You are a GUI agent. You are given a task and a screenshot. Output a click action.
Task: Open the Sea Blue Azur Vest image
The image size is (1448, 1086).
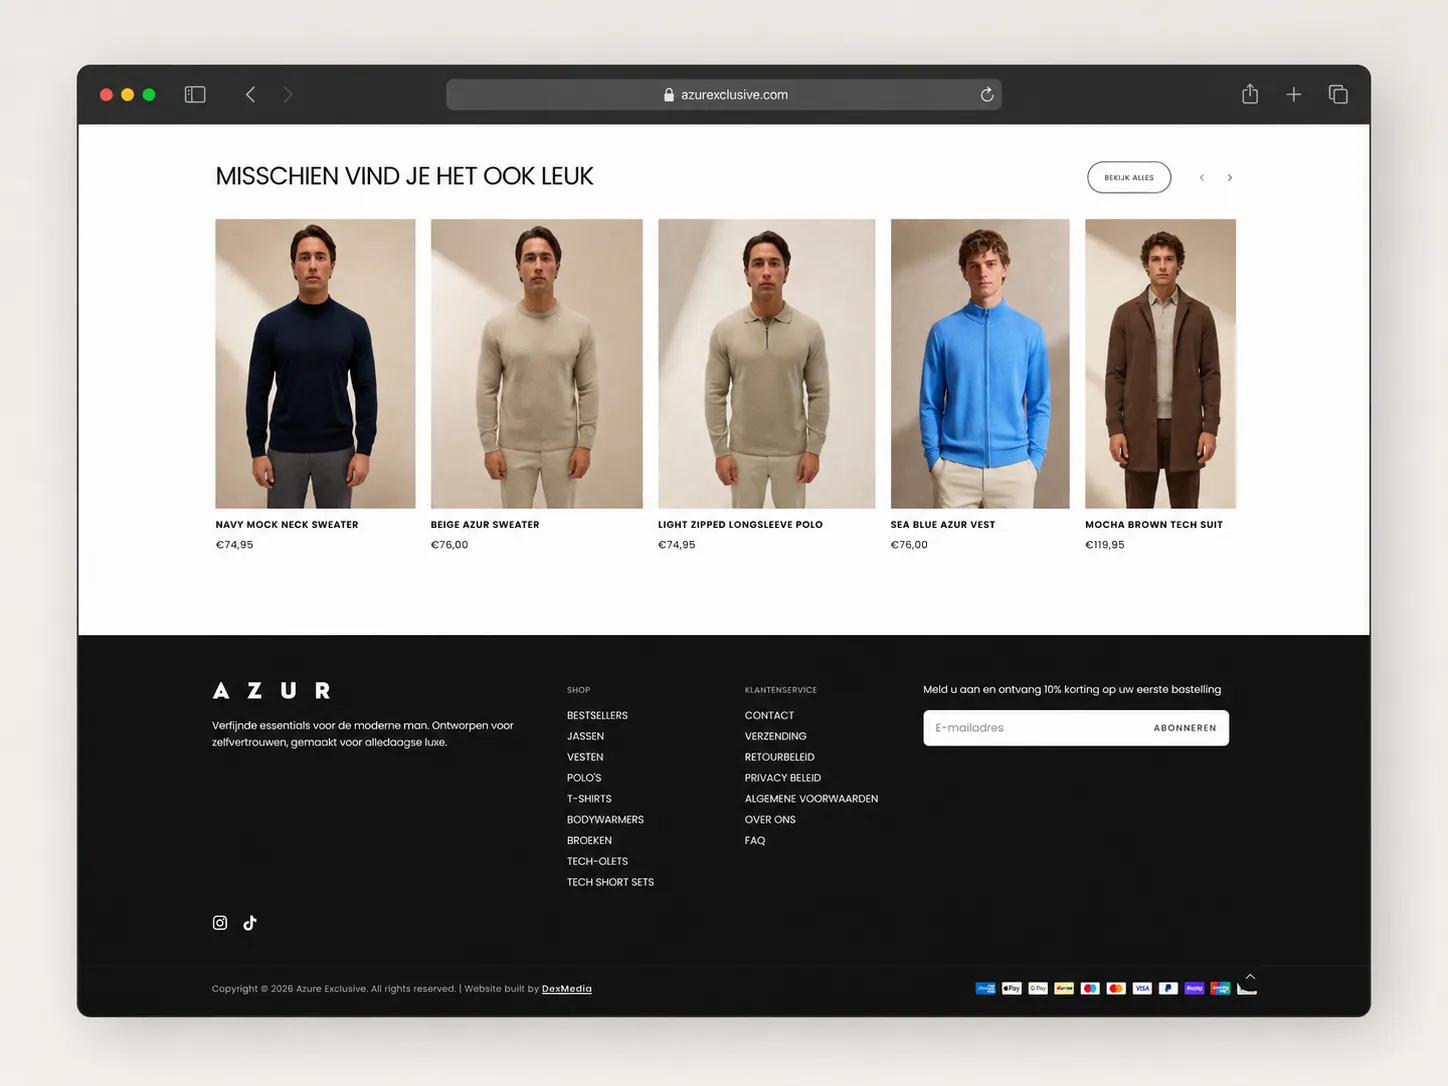[x=980, y=364]
